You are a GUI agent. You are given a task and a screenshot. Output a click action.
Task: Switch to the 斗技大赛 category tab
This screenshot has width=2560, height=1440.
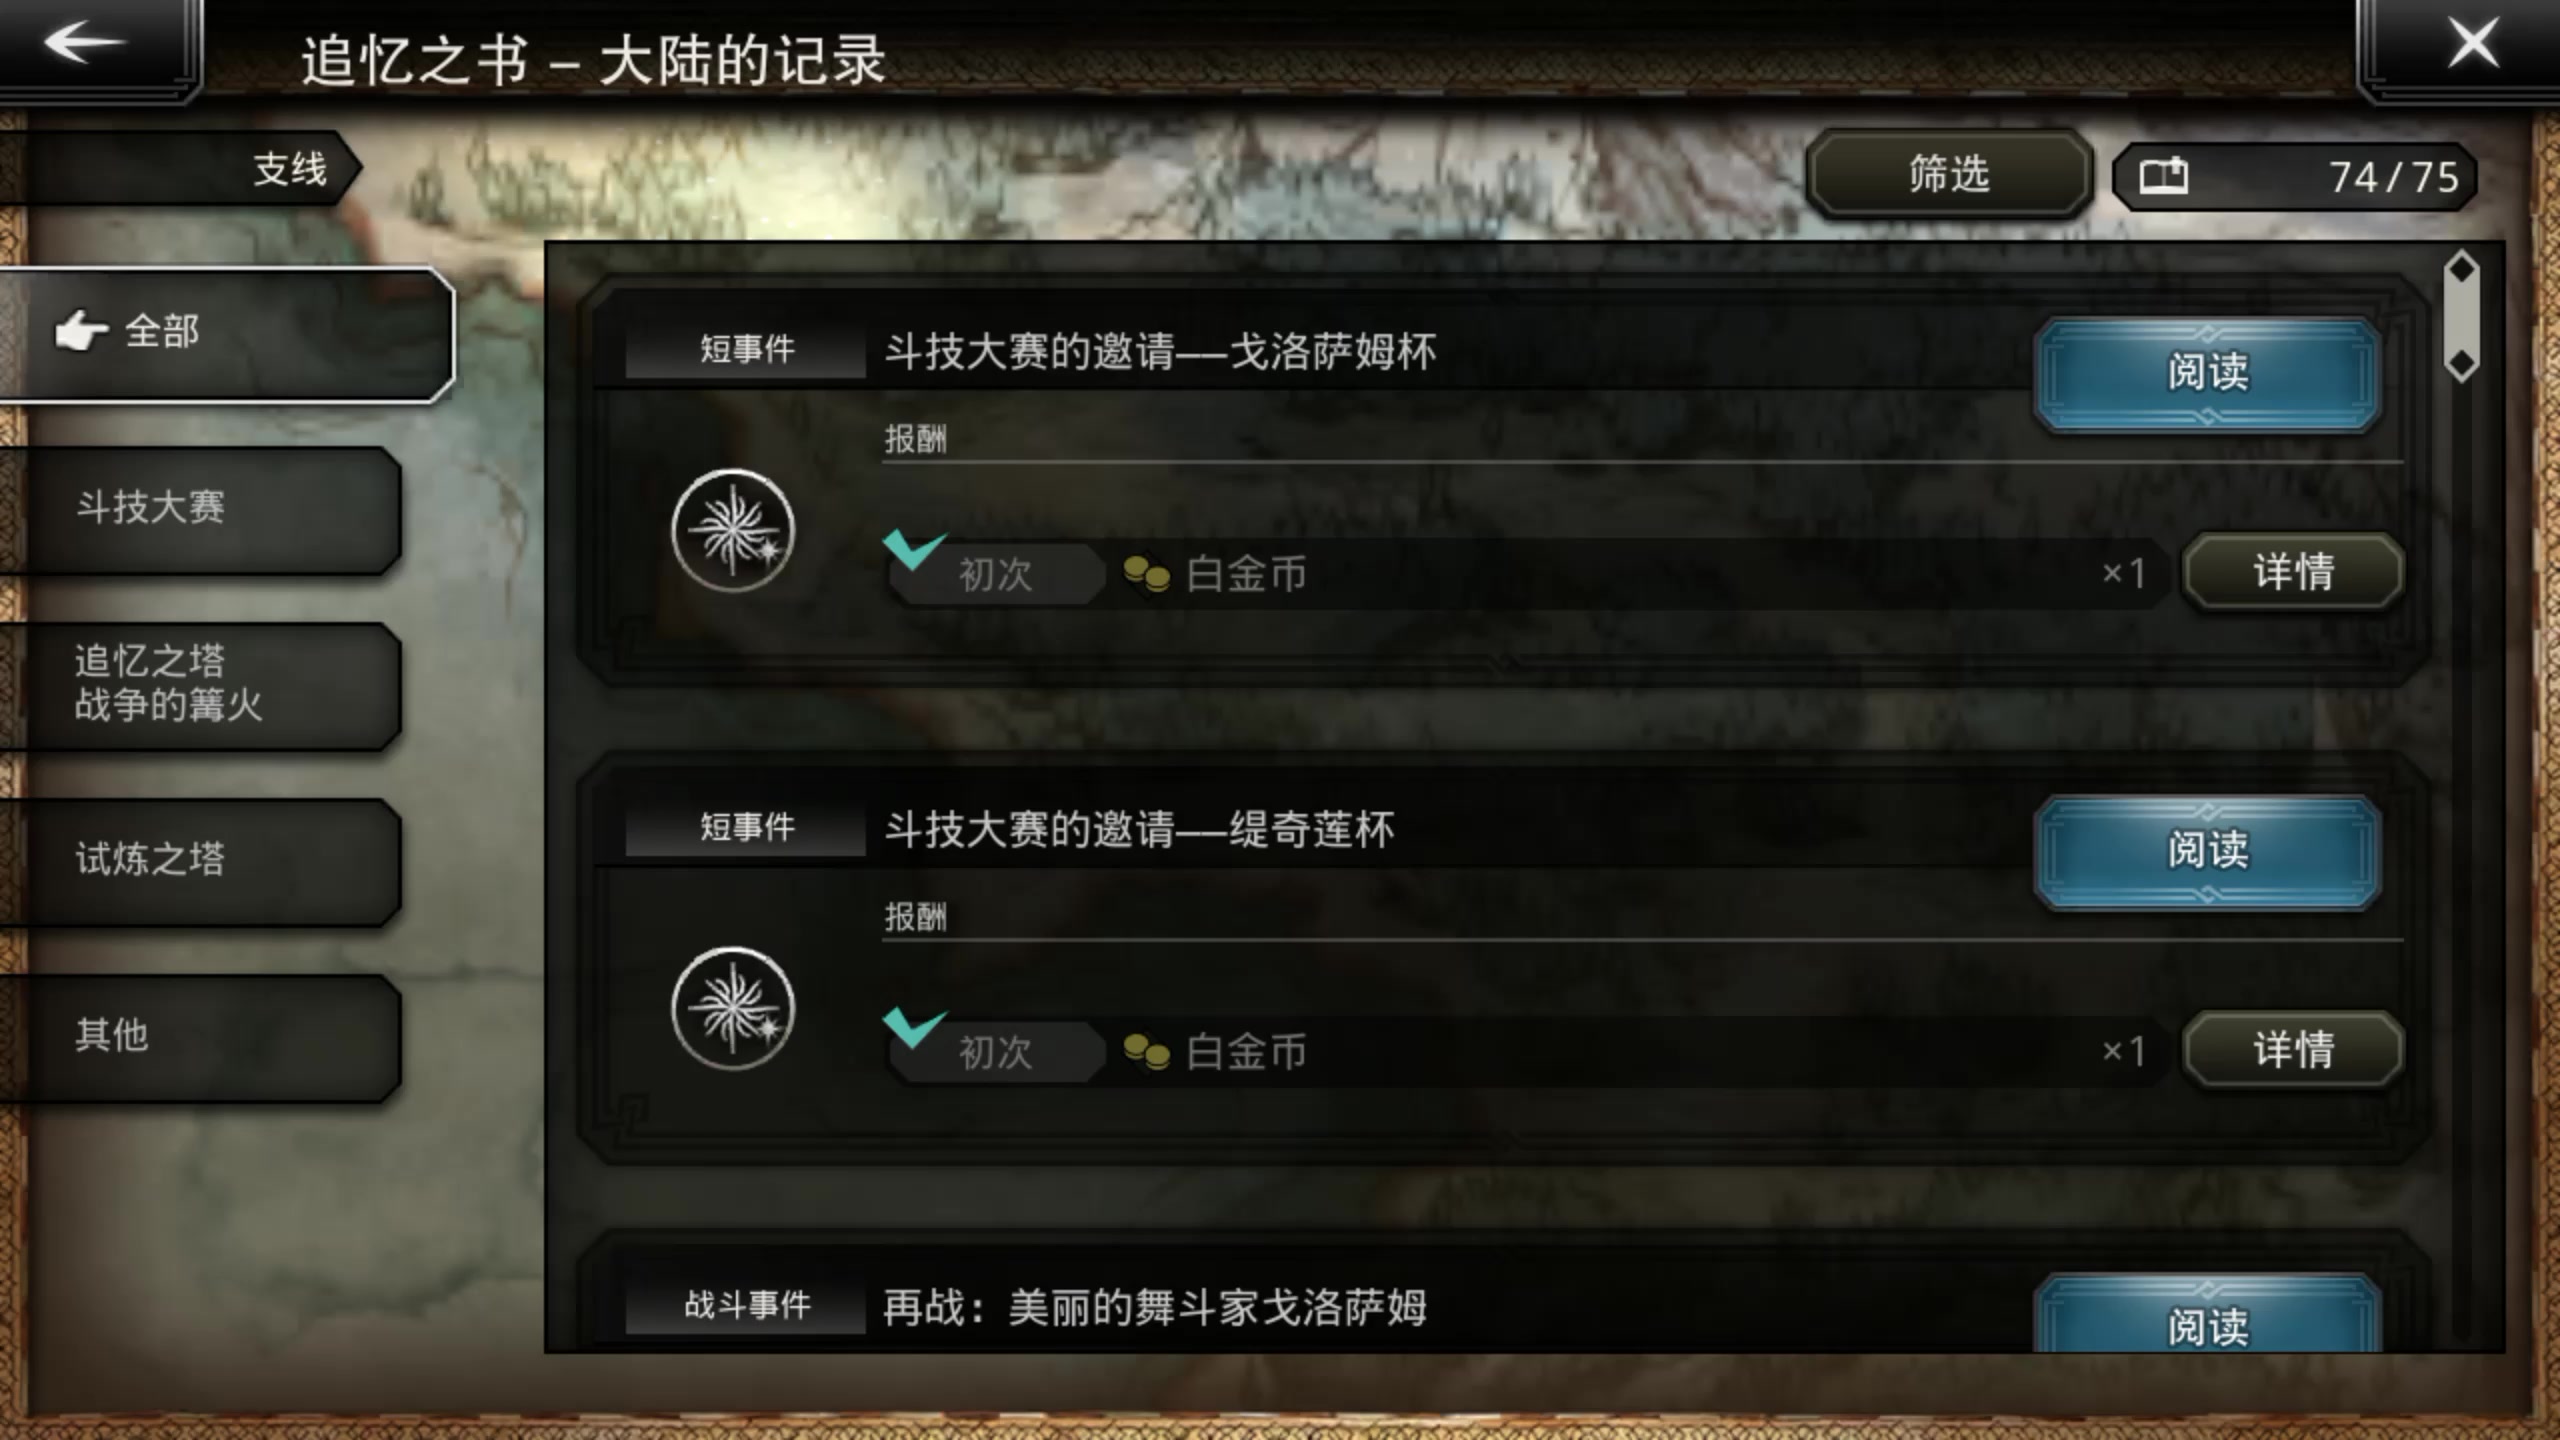click(x=200, y=509)
